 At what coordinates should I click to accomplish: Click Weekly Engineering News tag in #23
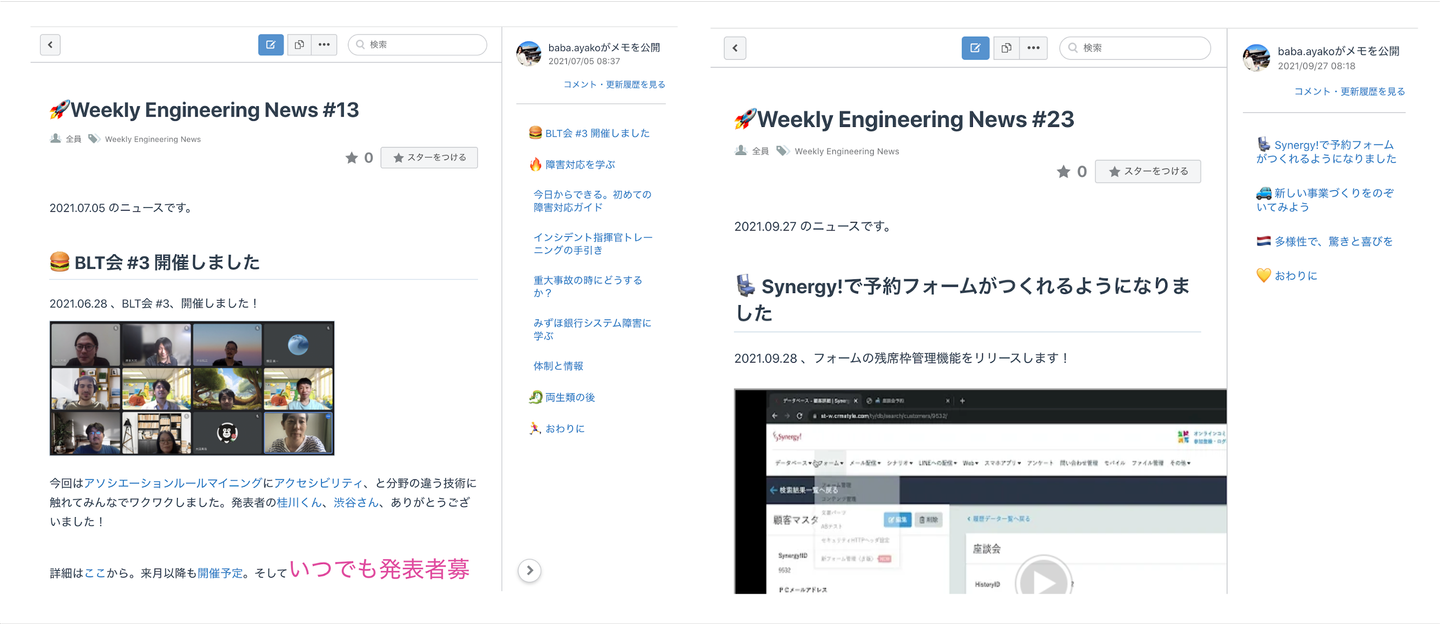[x=846, y=151]
